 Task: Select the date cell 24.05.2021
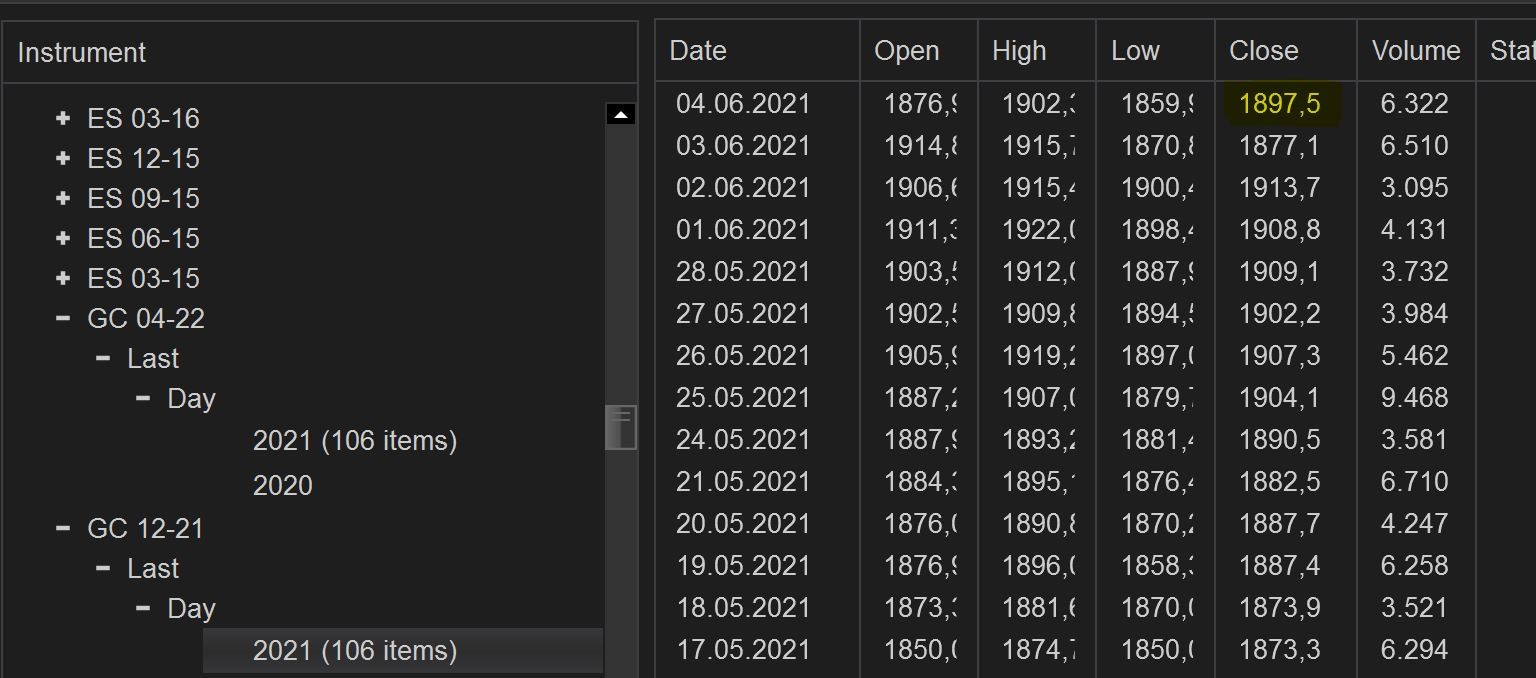click(743, 440)
